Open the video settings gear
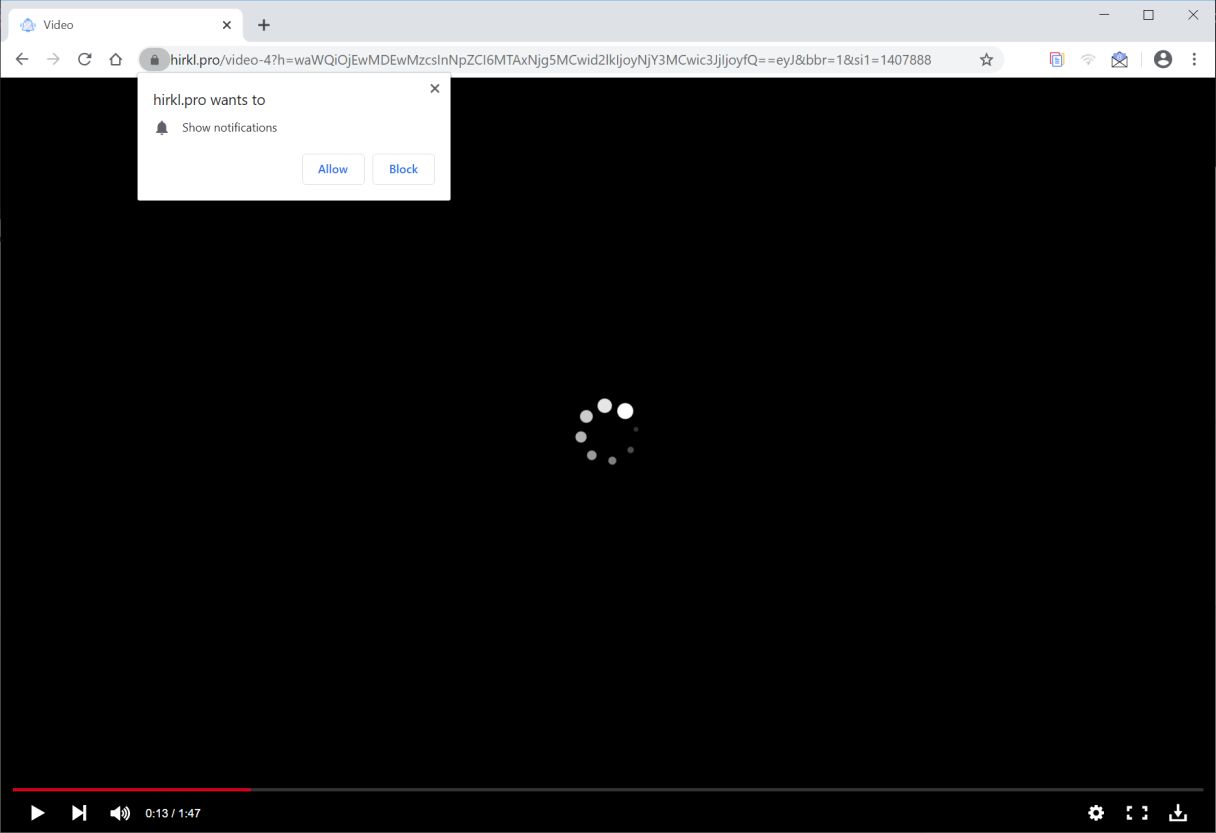 click(x=1096, y=813)
